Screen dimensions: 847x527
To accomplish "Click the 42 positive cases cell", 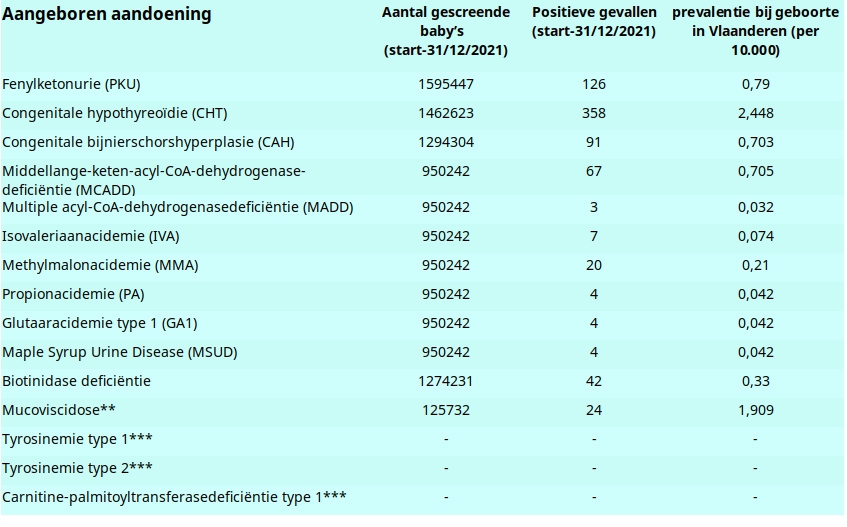I will 594,382.
